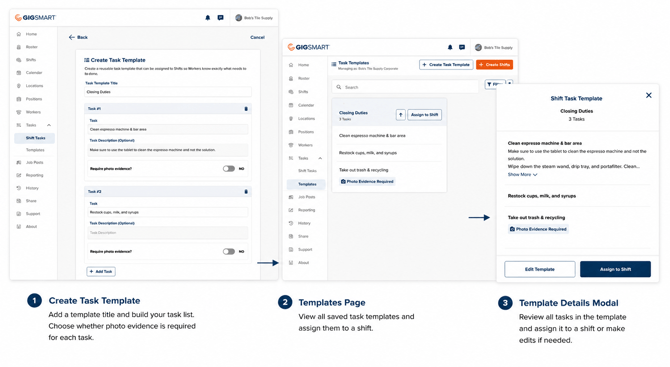
Task: Open messages chat icon in Create Task Template screen
Action: pos(220,18)
